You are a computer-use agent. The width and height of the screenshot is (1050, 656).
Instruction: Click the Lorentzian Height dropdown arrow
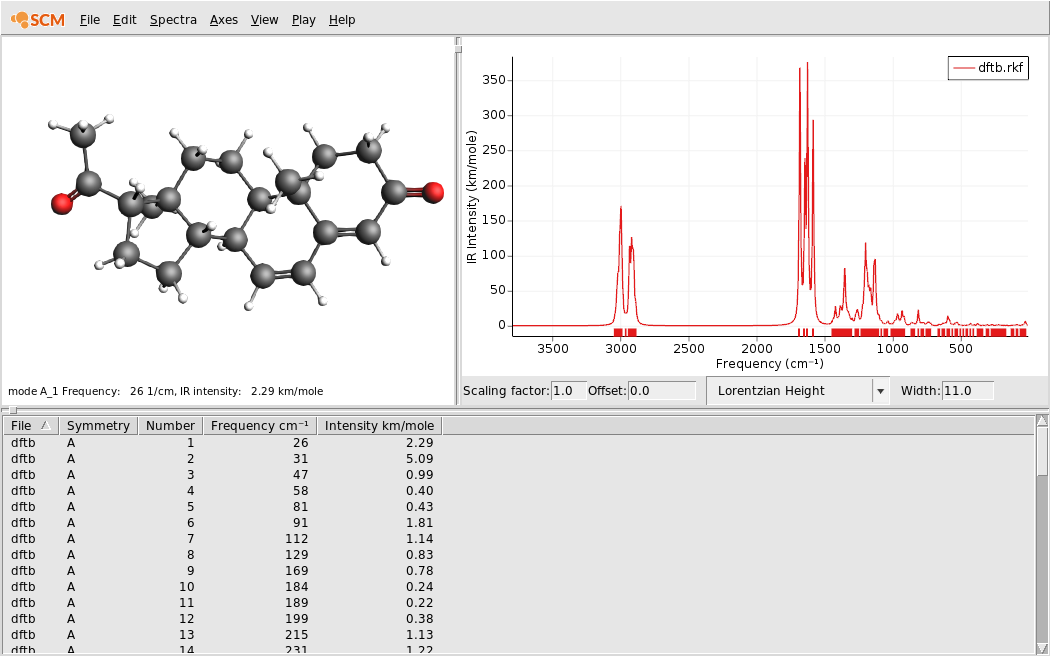tap(881, 392)
